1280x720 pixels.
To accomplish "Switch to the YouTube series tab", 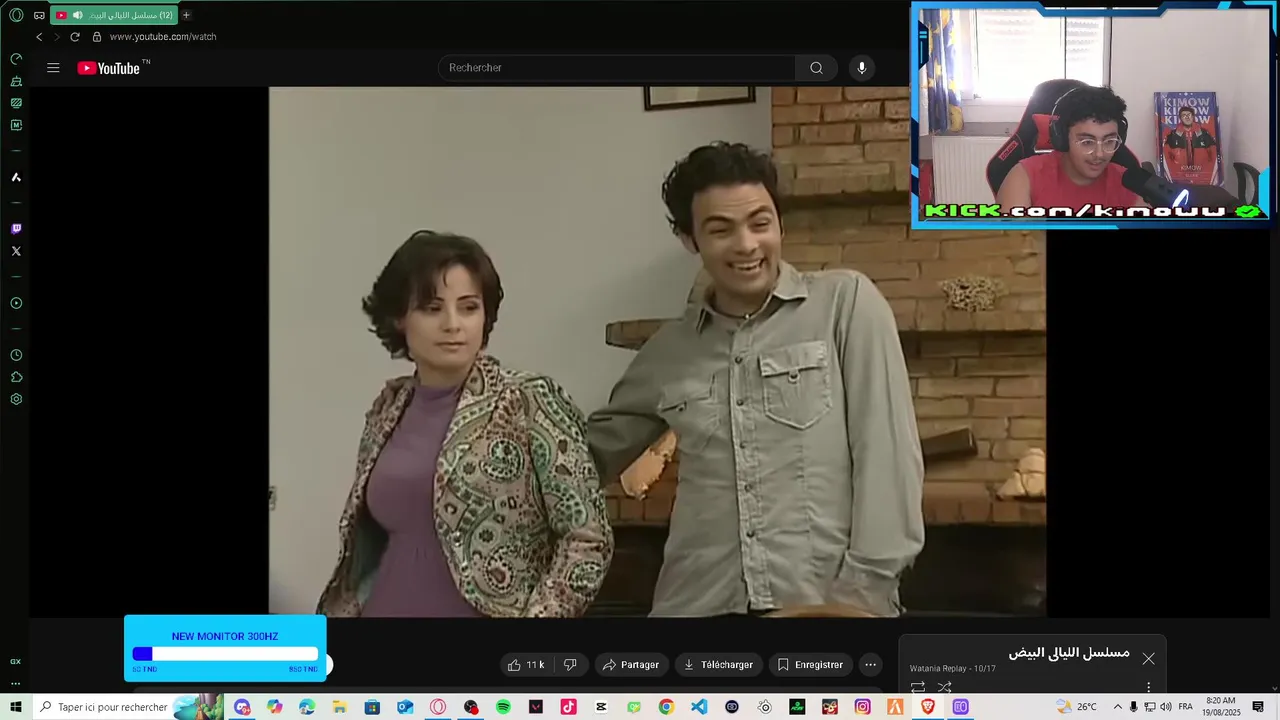I will click(114, 15).
